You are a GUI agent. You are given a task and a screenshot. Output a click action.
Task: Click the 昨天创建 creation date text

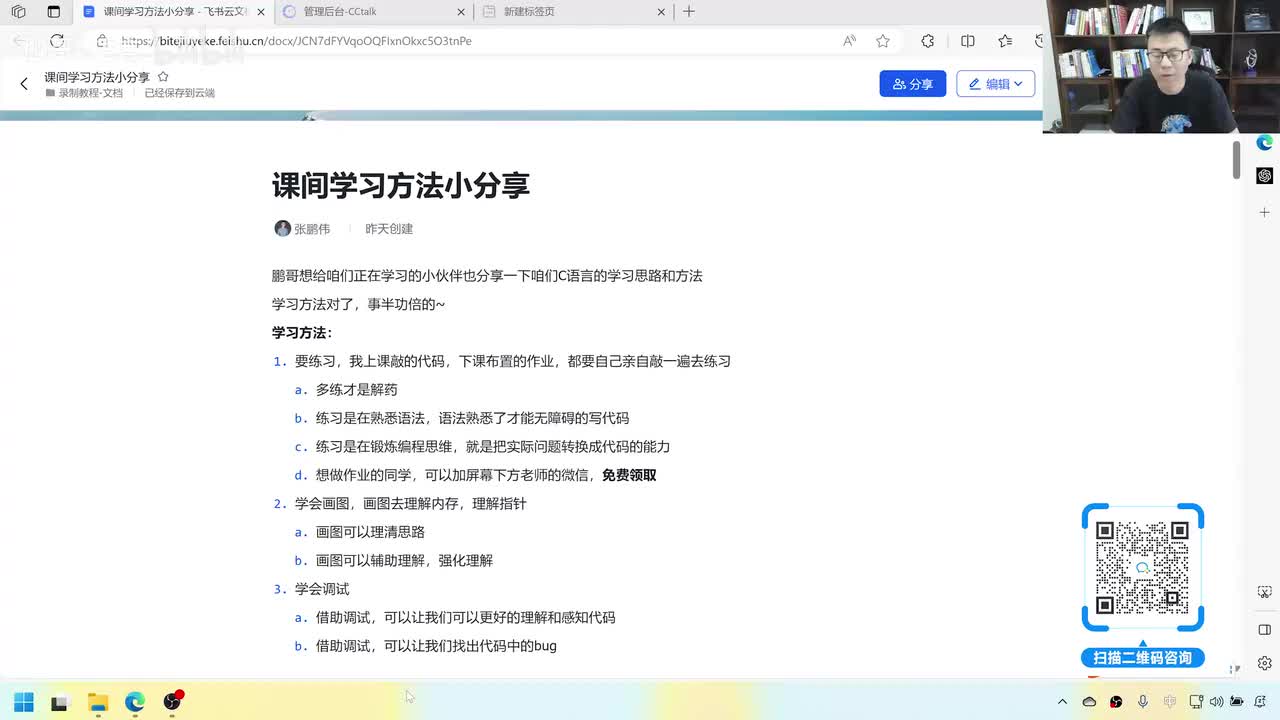click(389, 229)
